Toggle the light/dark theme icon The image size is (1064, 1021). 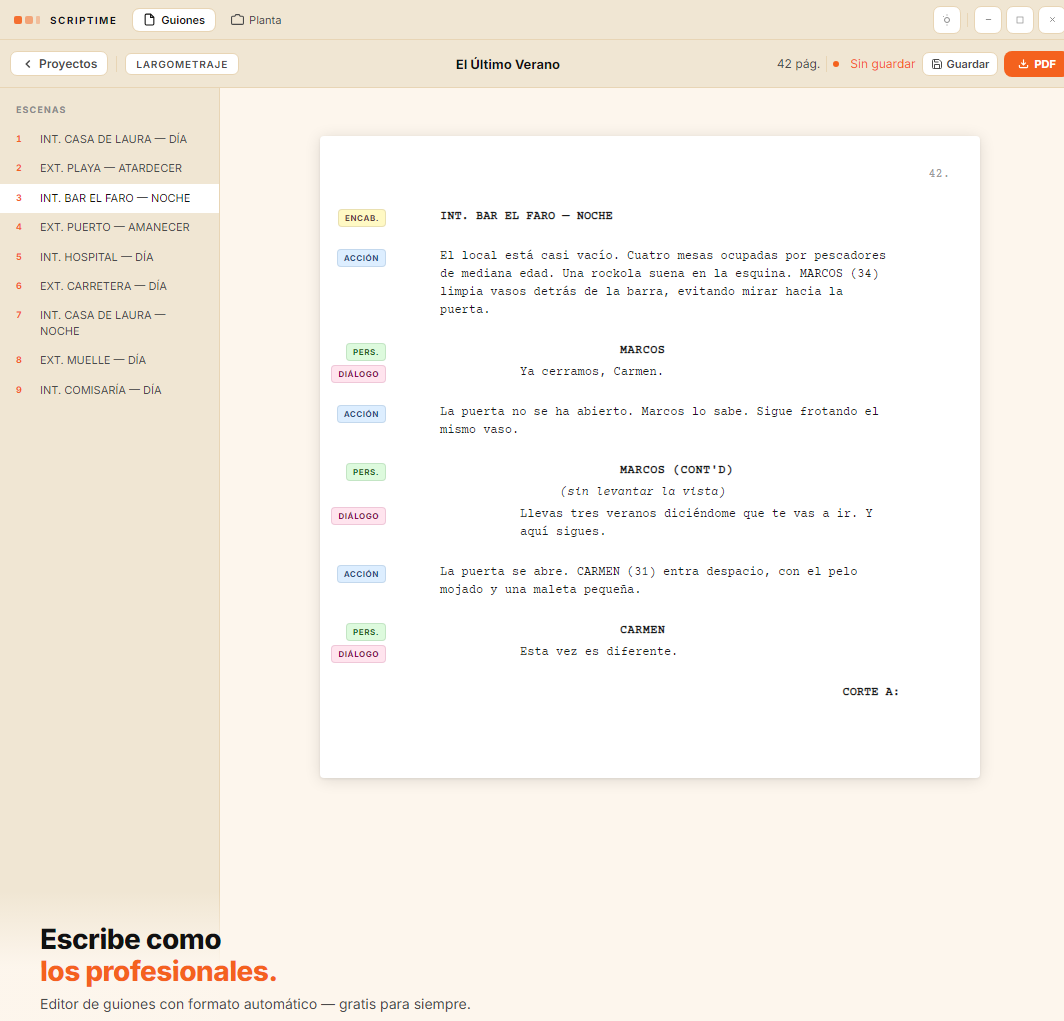947,20
